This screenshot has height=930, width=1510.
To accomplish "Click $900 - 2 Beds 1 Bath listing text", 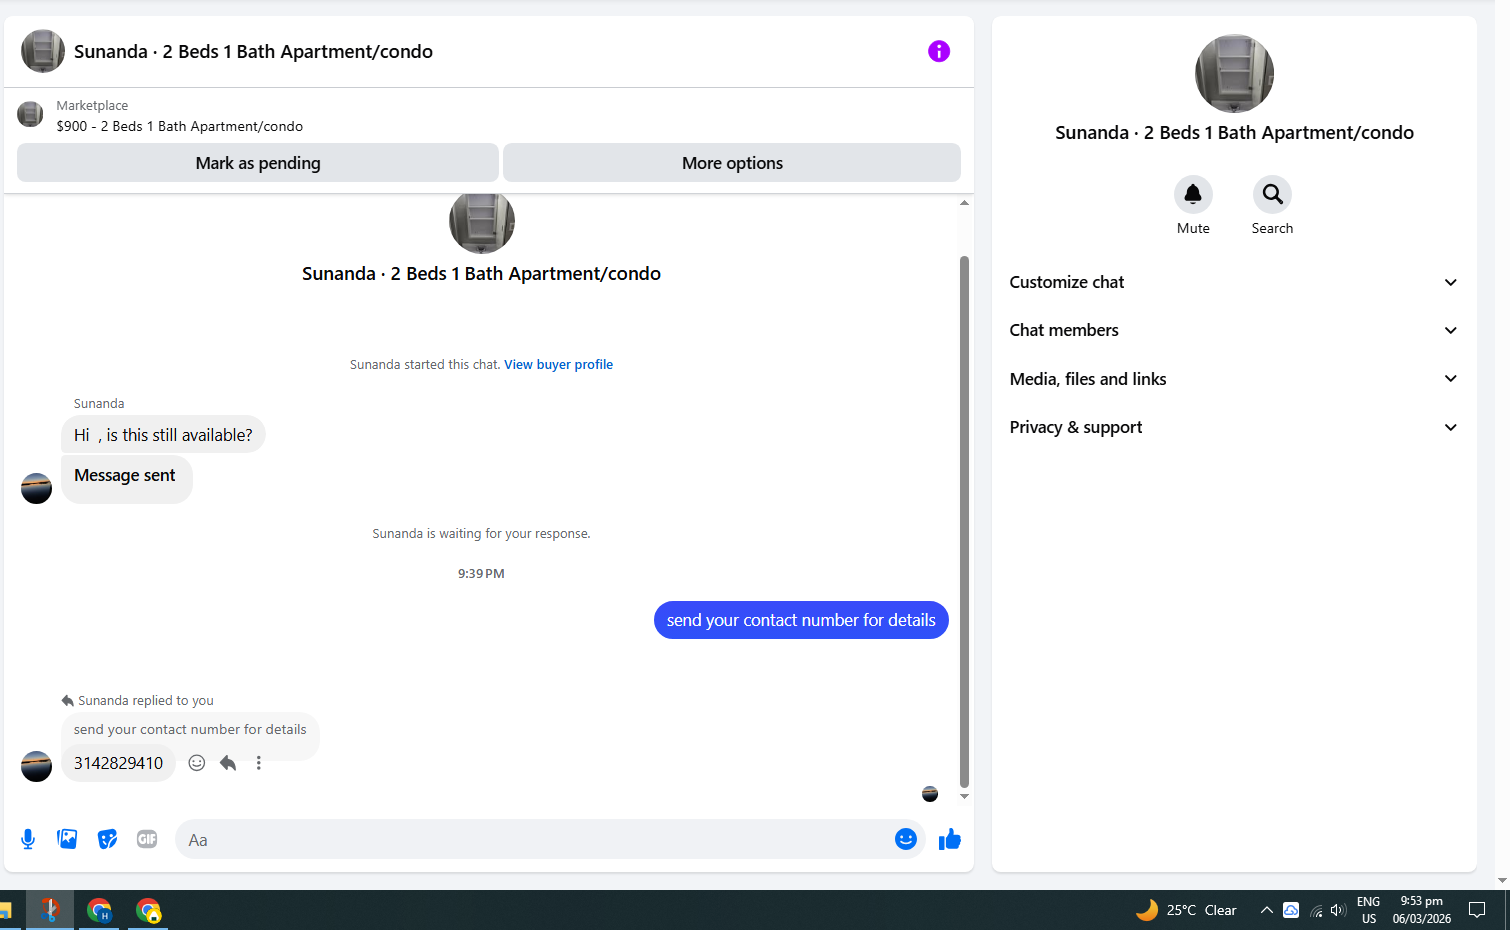I will point(180,126).
